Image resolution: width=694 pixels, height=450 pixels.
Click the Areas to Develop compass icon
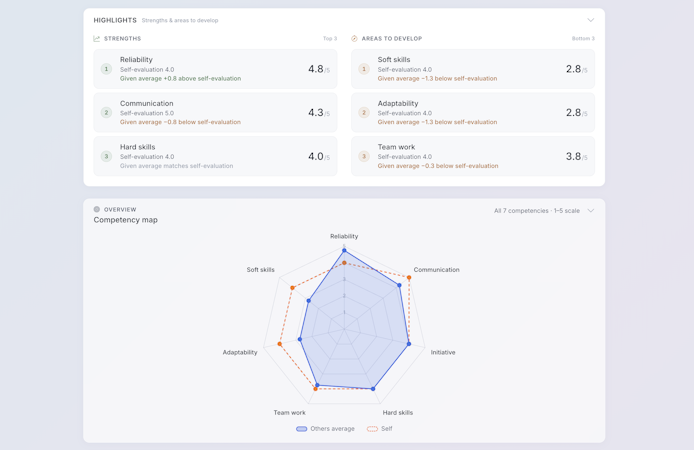354,38
